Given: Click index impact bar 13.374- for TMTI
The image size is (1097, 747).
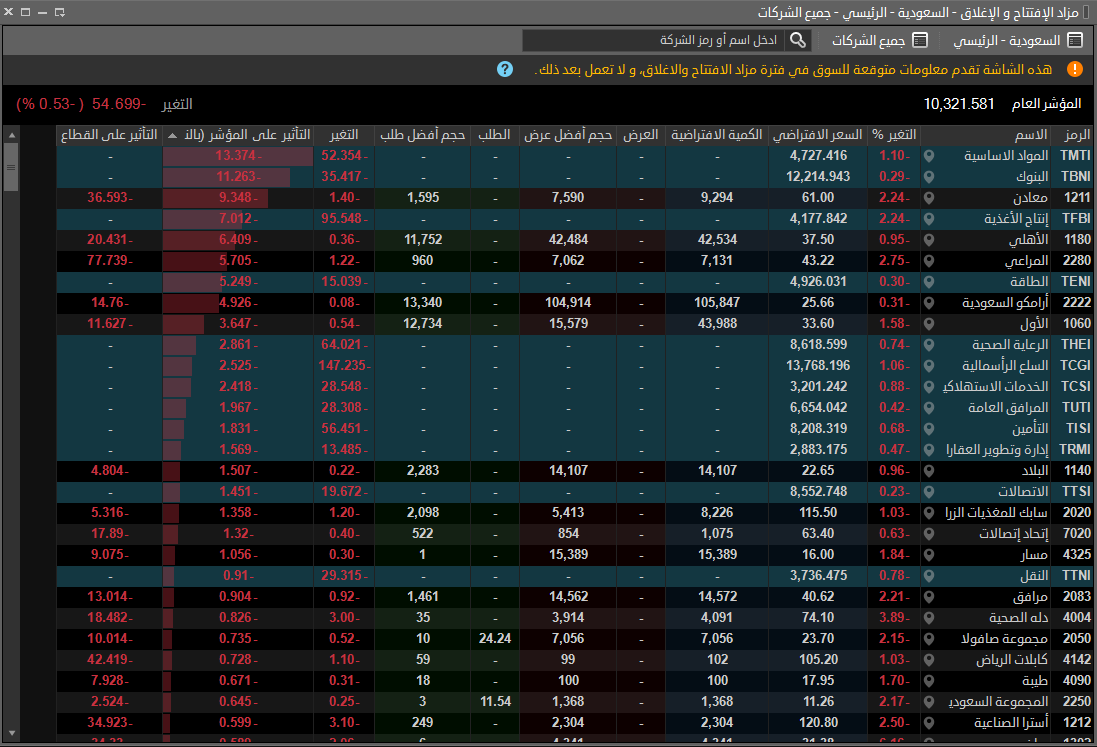Looking at the screenshot, I should click(238, 156).
